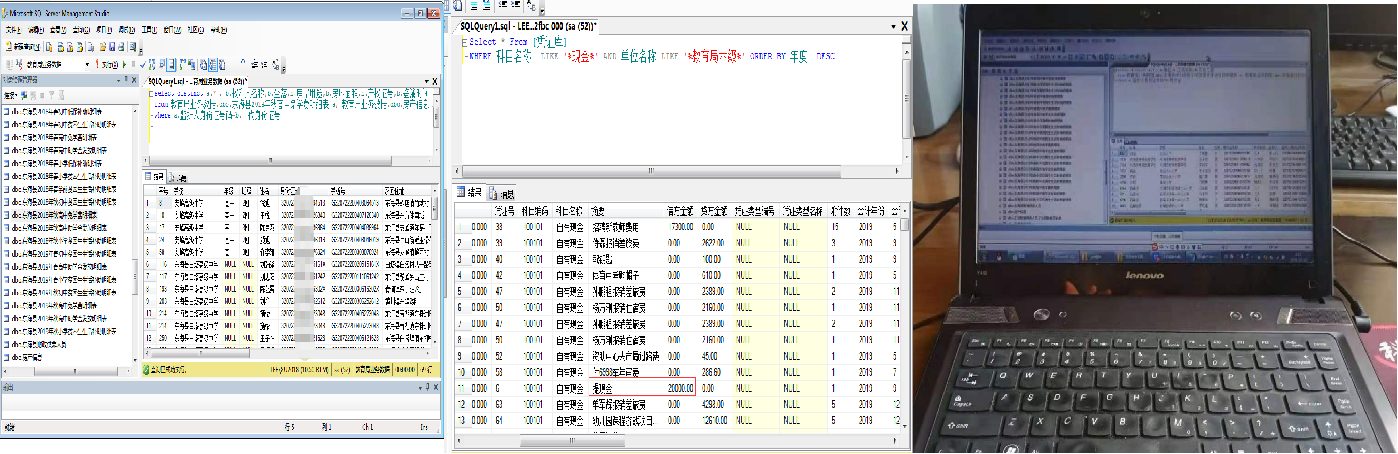
Task: Collapse the Select statement outline in right editor
Action: pyautogui.click(x=463, y=43)
